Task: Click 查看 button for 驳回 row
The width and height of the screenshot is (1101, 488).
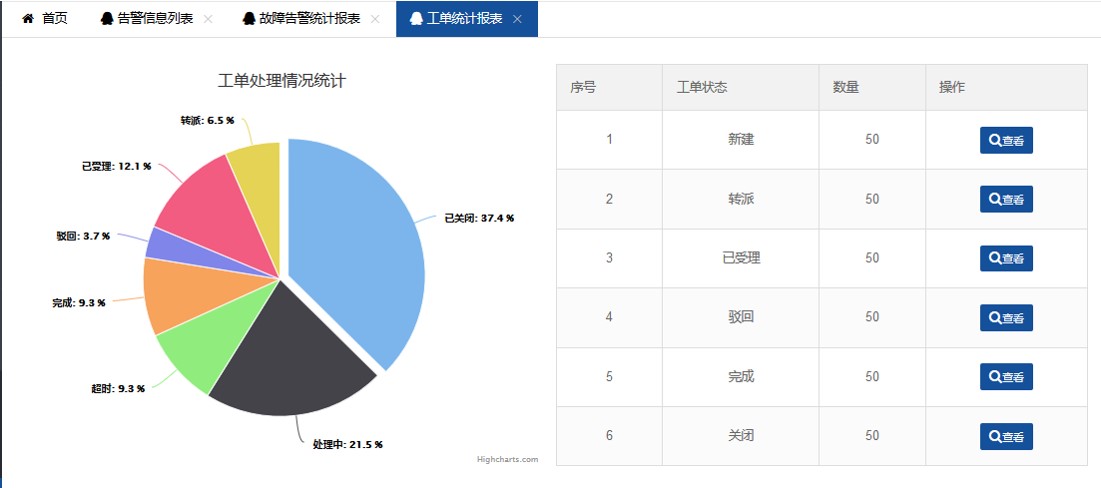Action: coord(1006,318)
